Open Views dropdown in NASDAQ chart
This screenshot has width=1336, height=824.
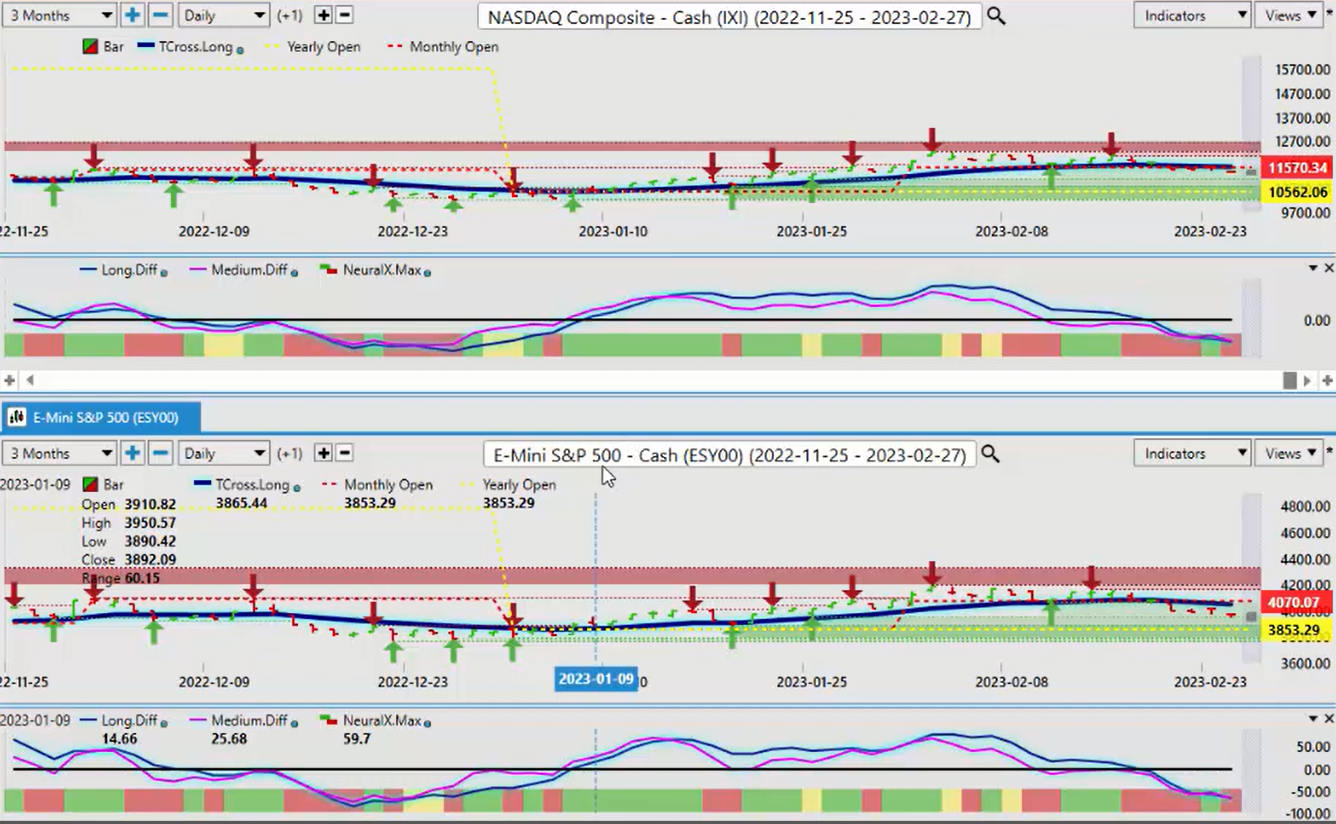click(x=1289, y=15)
